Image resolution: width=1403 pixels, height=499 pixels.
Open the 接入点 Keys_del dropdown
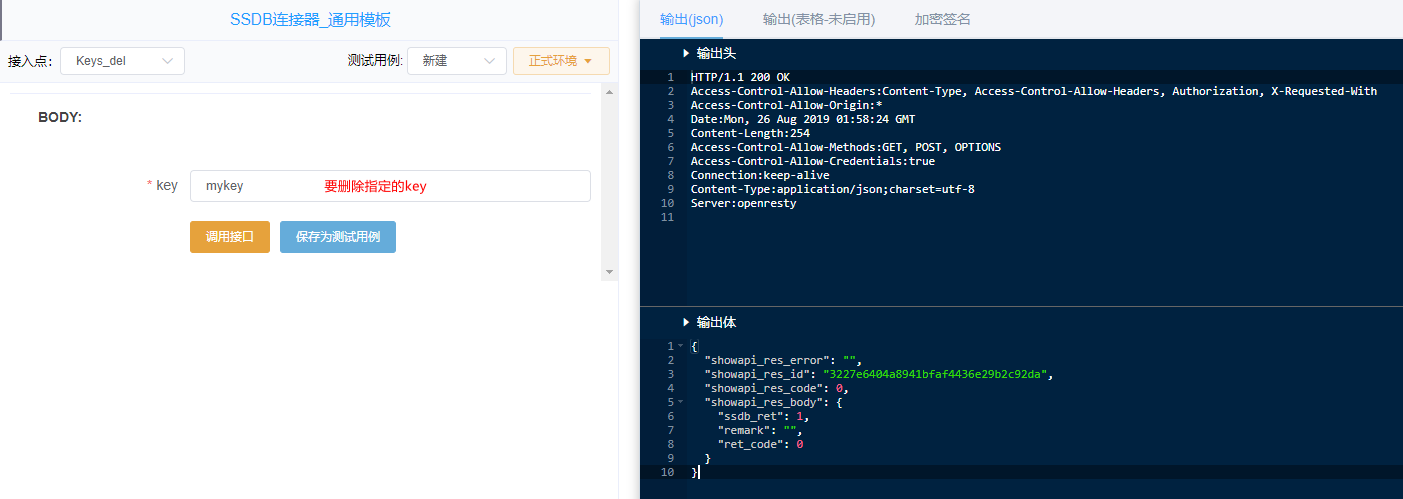point(122,61)
